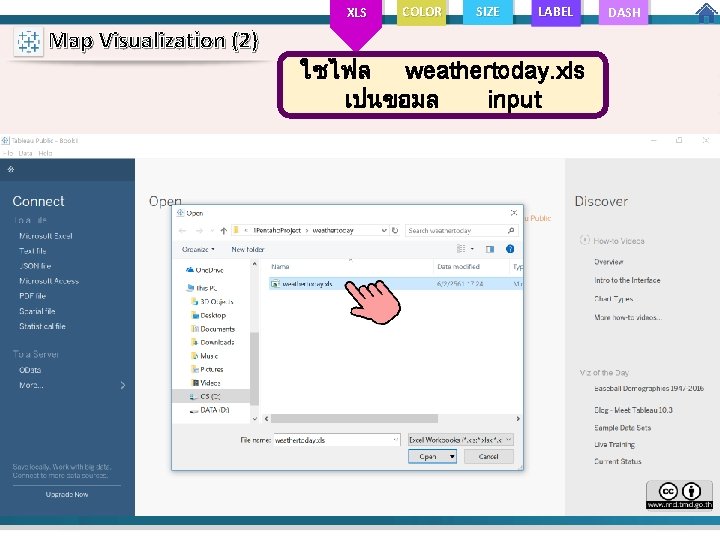Click the Open button

(428, 456)
